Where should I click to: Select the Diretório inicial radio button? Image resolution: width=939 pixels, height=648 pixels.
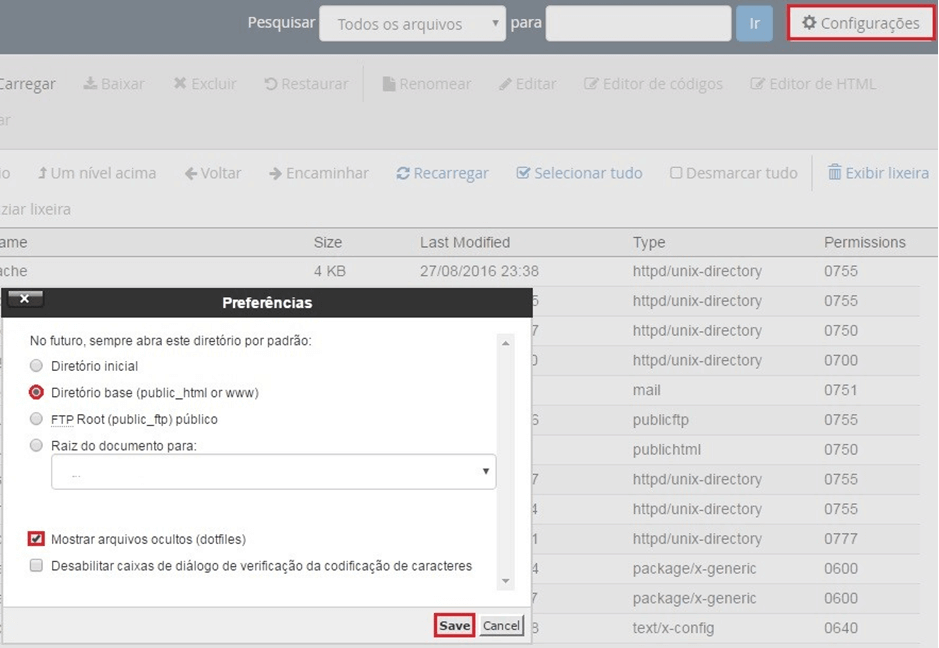(37, 365)
